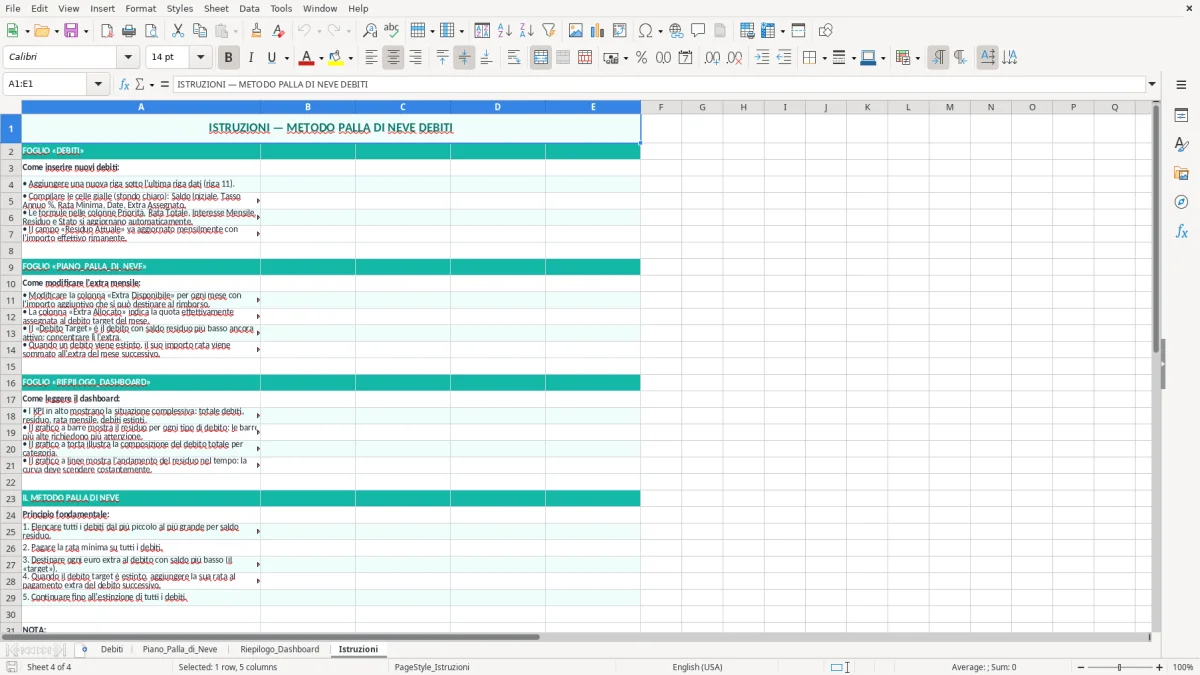The height and width of the screenshot is (675, 1200).
Task: Apply yellow background color swatch
Action: click(336, 58)
